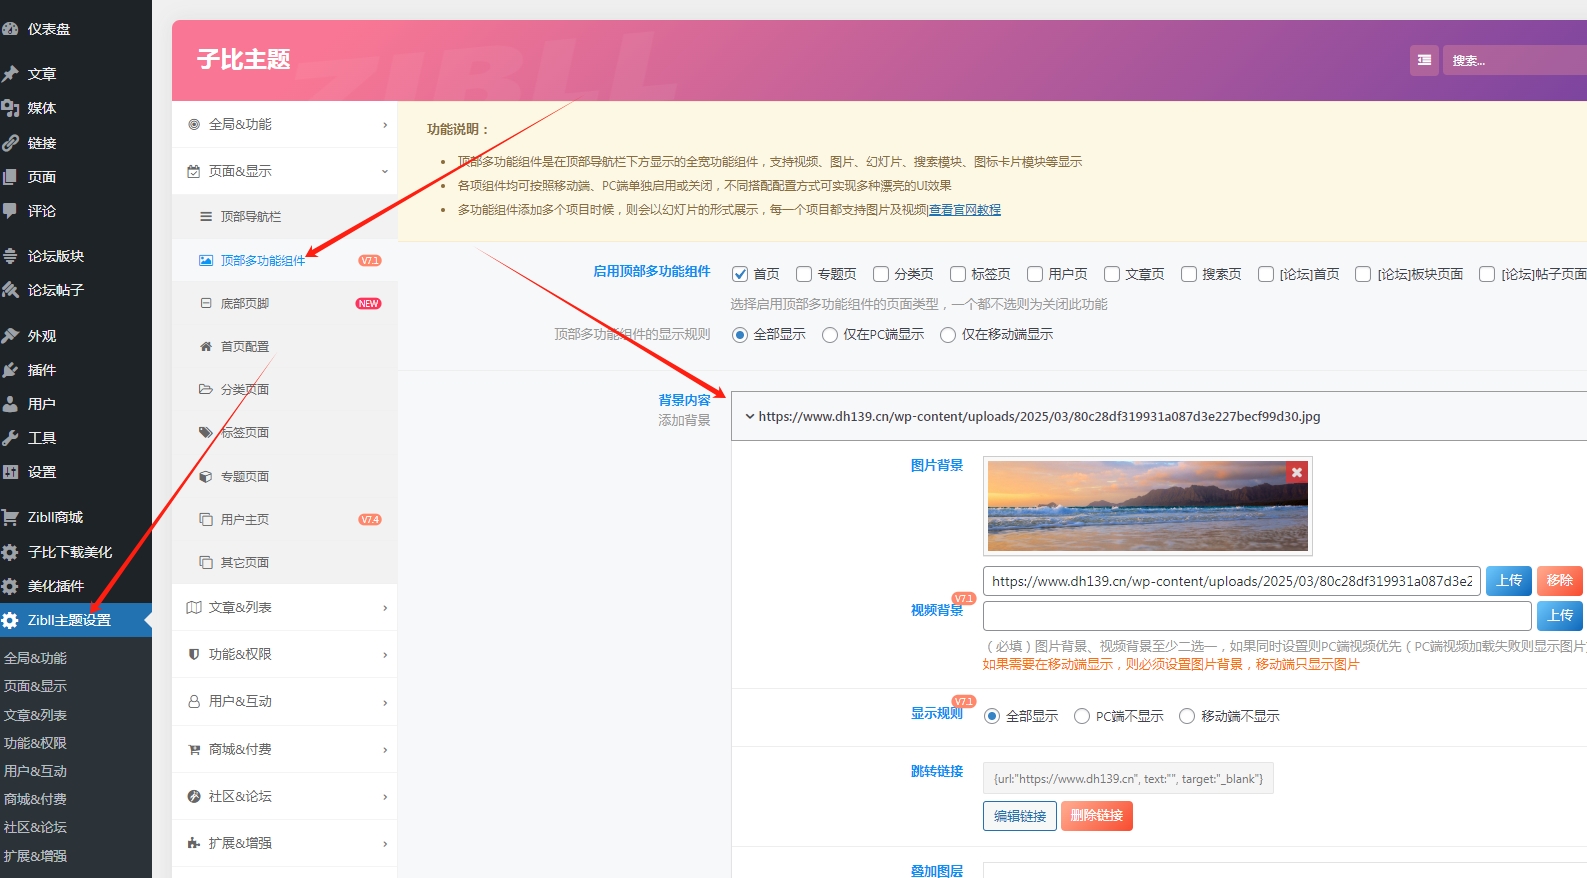Click the 底部页脚 icon
This screenshot has width=1587, height=878.
[x=206, y=303]
